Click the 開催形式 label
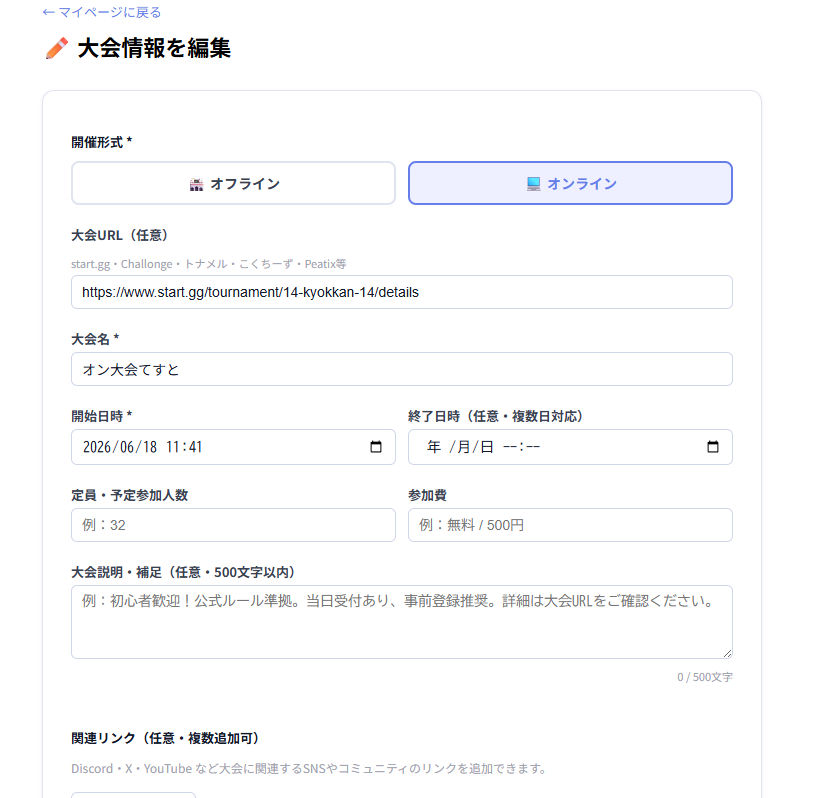The height and width of the screenshot is (798, 823). tap(102, 142)
